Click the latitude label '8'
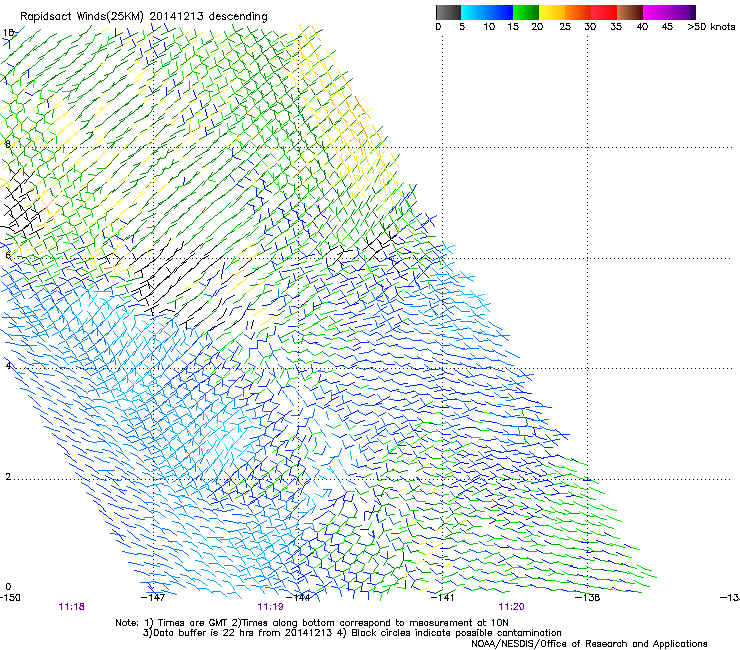 point(8,144)
